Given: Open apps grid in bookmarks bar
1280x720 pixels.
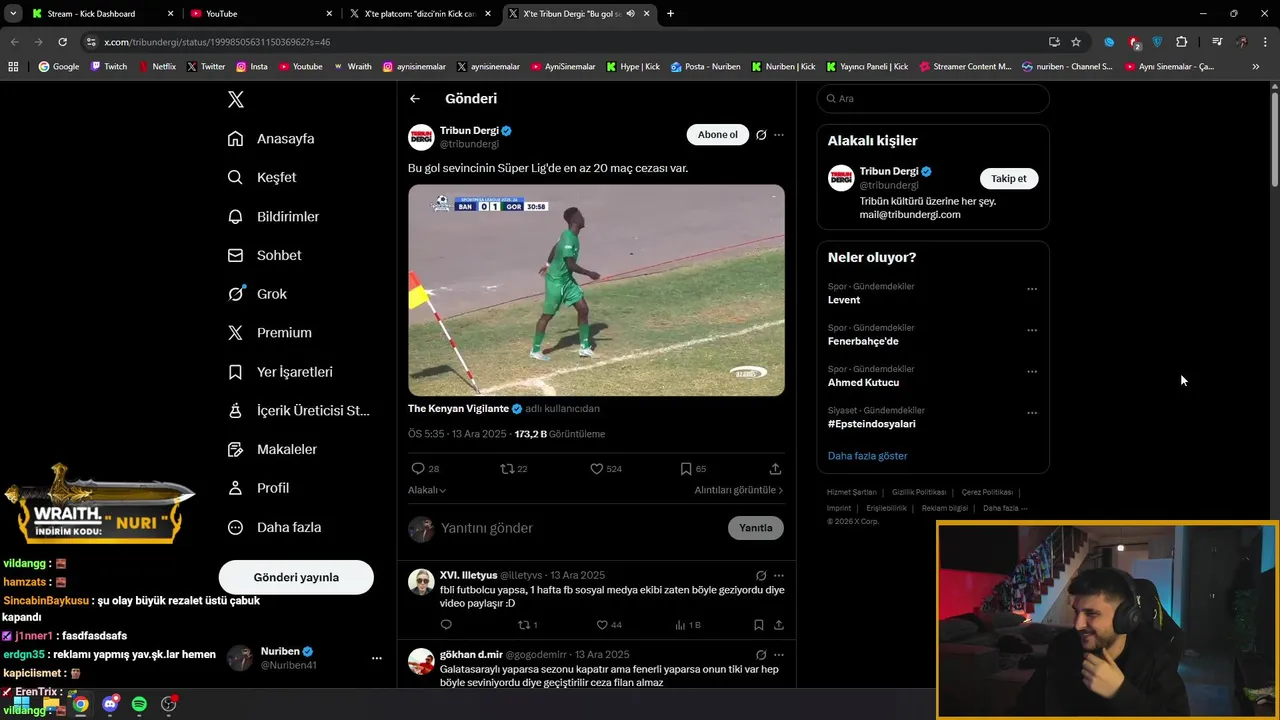Looking at the screenshot, I should [13, 67].
